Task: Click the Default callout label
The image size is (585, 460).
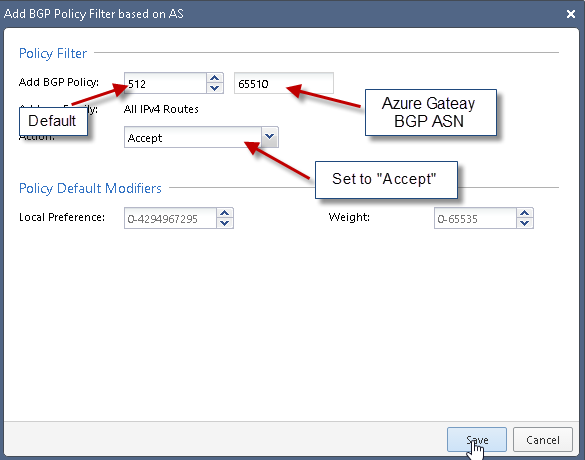Action: tap(53, 121)
